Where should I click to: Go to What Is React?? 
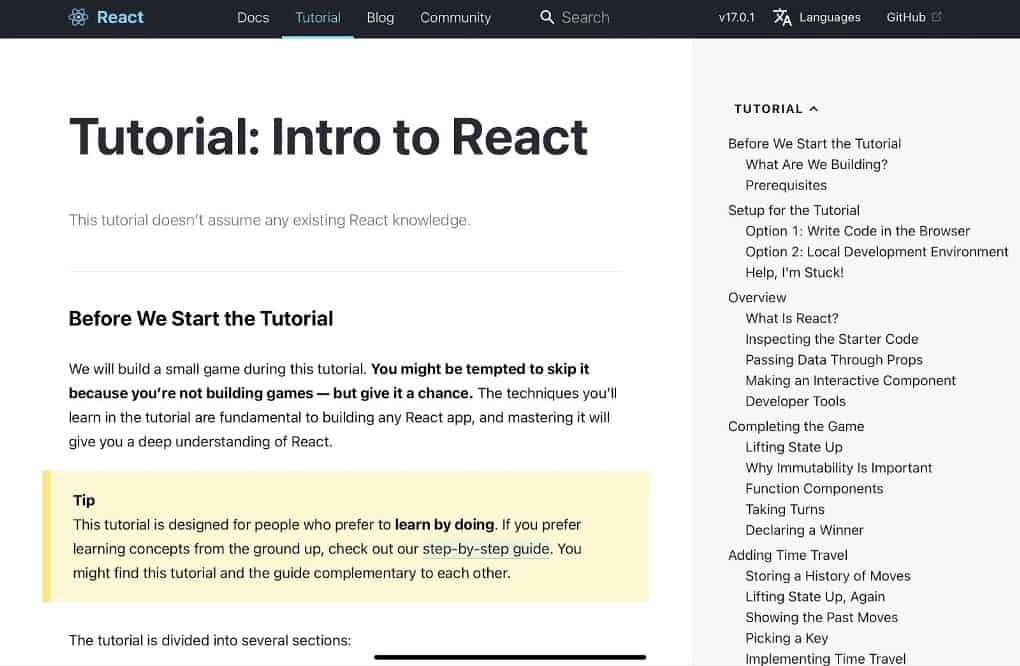pos(792,318)
